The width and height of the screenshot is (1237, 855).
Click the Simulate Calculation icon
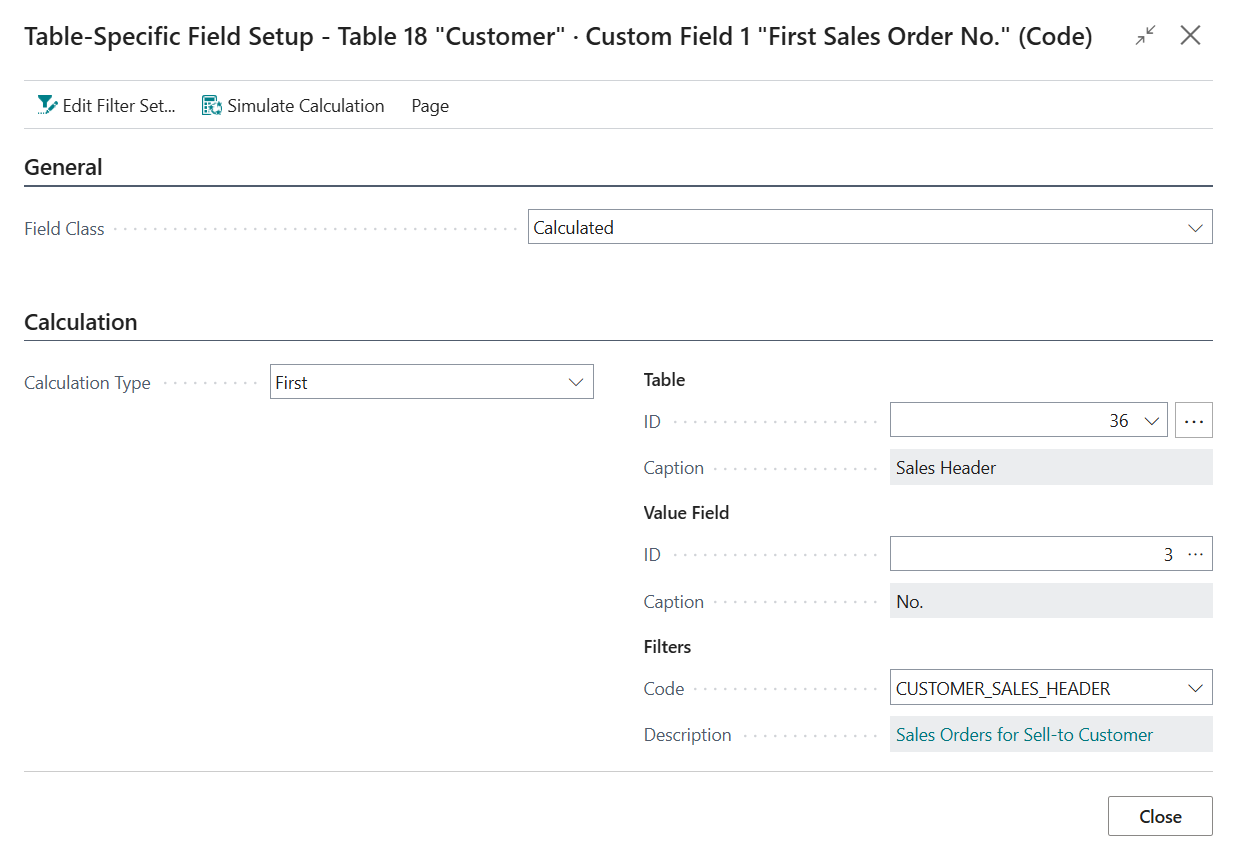211,105
